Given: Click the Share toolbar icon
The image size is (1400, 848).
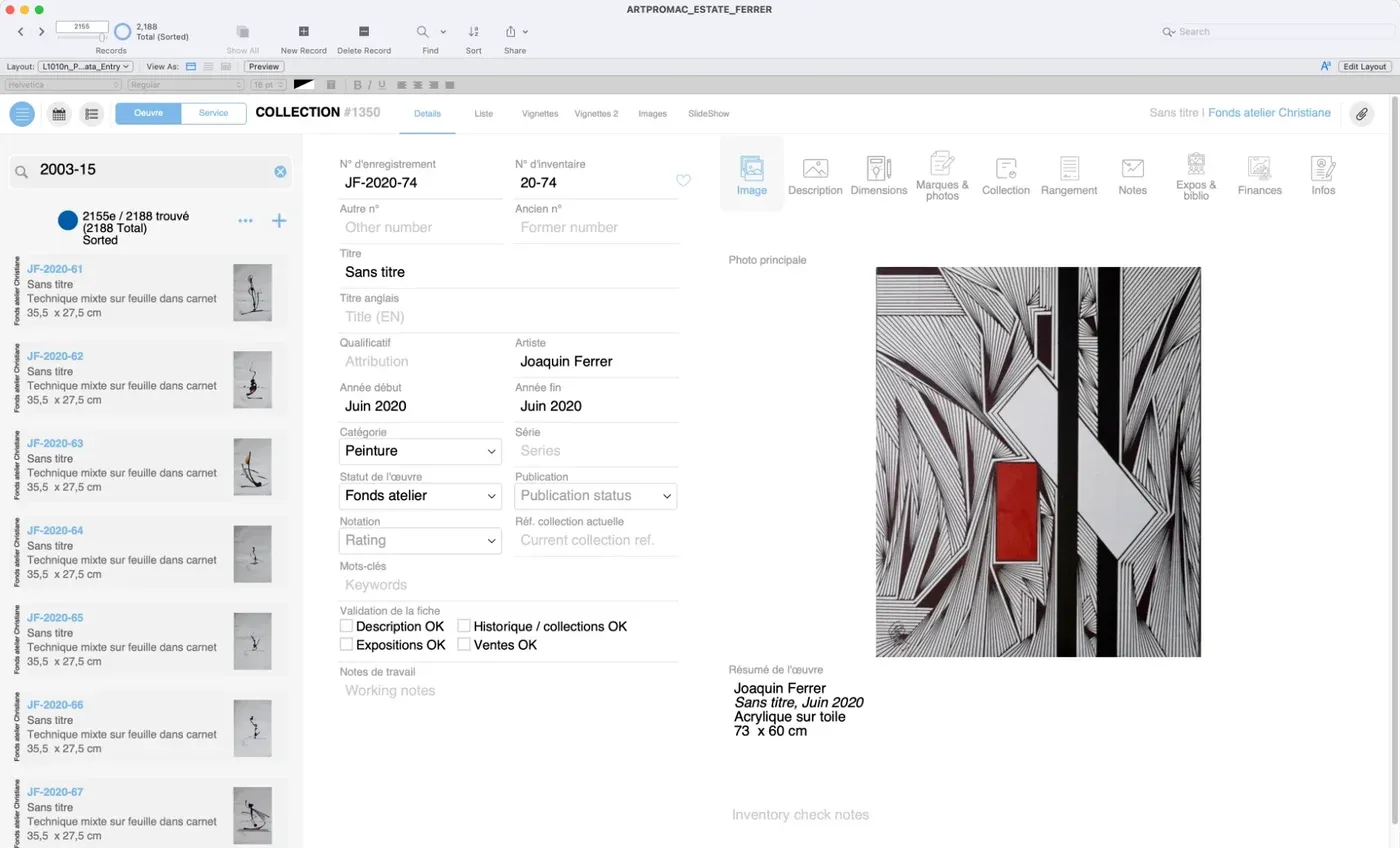Looking at the screenshot, I should (511, 32).
